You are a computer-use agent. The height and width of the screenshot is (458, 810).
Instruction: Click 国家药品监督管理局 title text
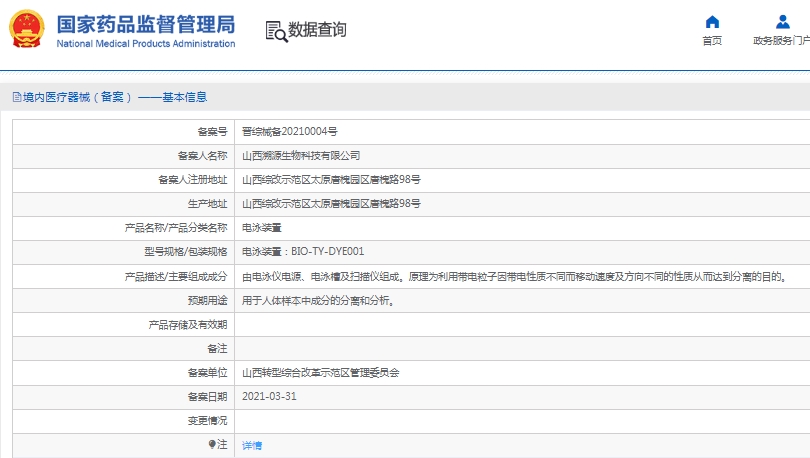[146, 24]
